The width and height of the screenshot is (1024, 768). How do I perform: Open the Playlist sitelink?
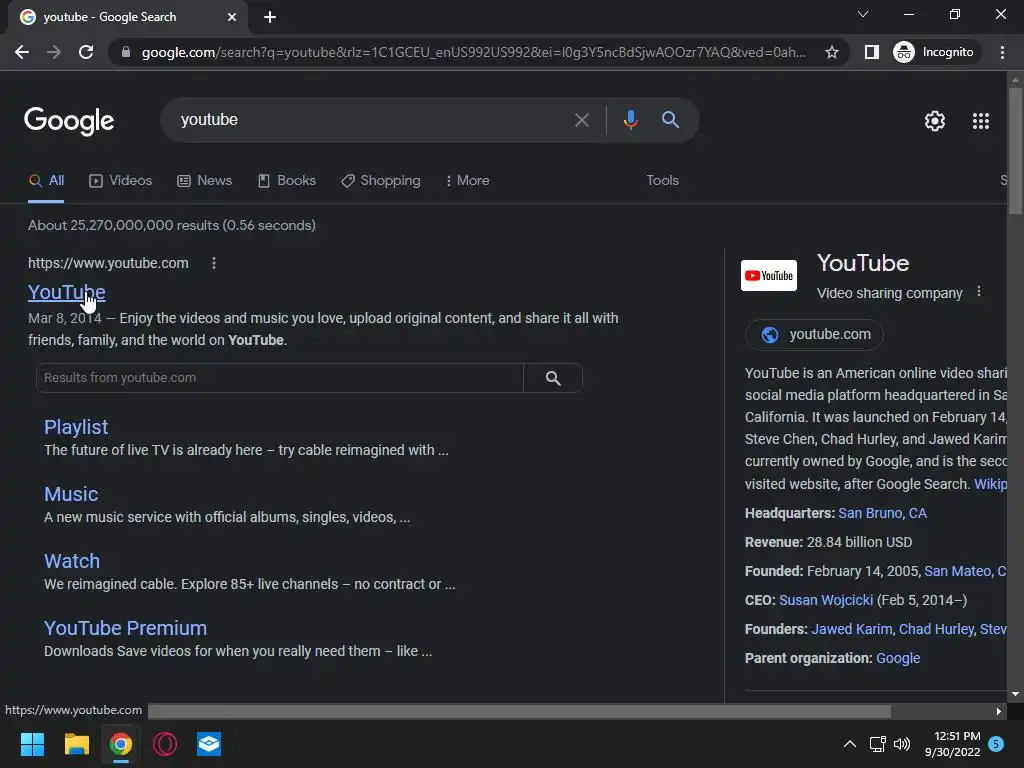click(x=76, y=427)
